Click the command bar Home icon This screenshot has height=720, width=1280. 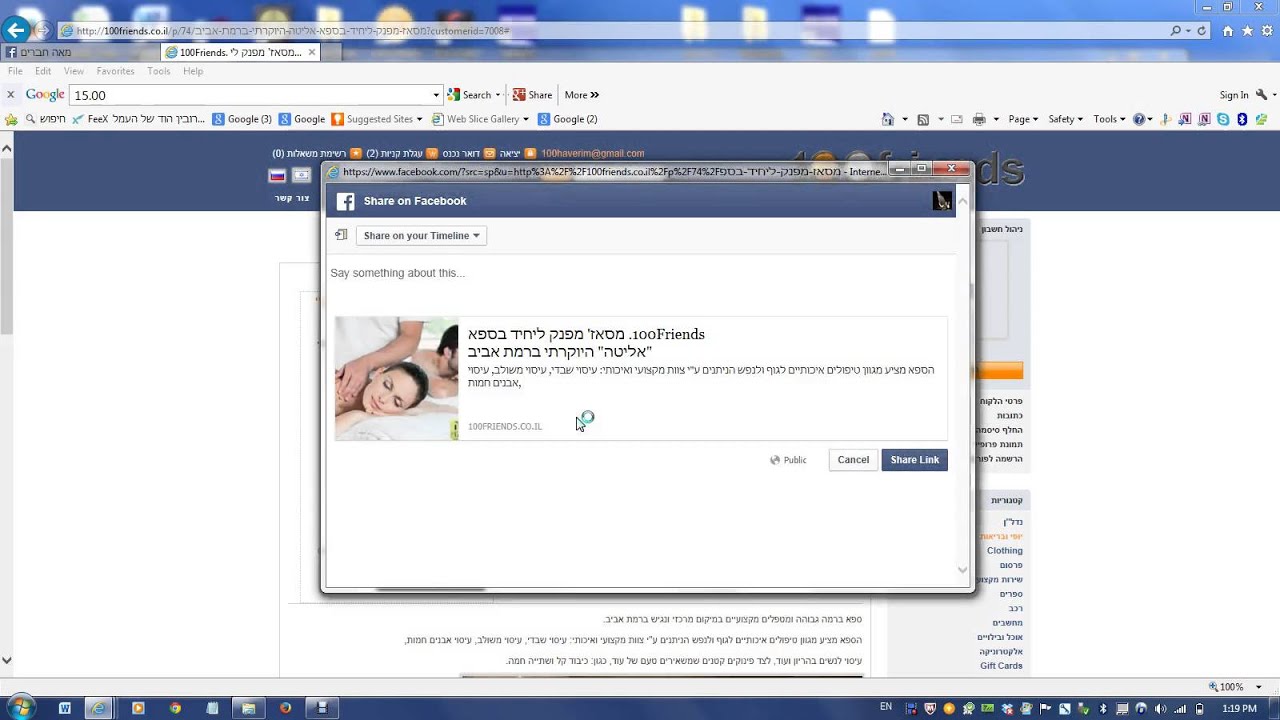pos(888,119)
